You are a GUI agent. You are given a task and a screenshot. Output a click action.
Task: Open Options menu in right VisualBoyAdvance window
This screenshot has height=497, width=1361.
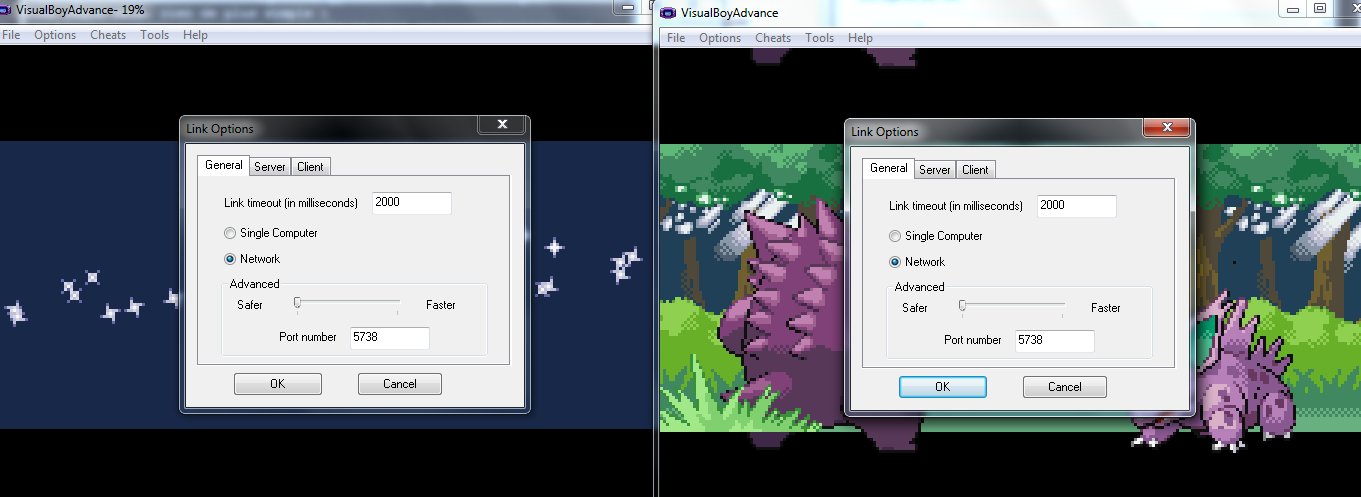(x=720, y=38)
